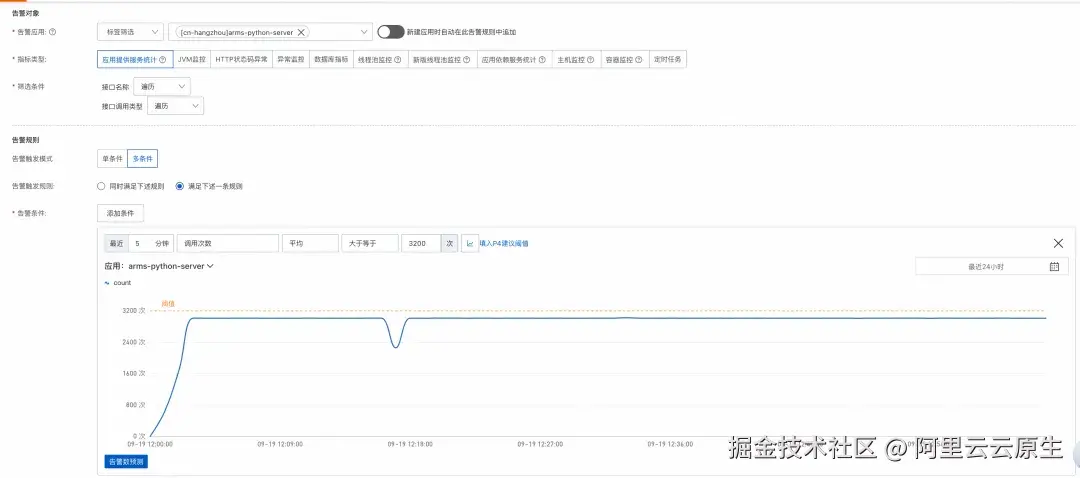Select the 应用提供服务统计 metric tab
The width and height of the screenshot is (1080, 478).
(134, 60)
